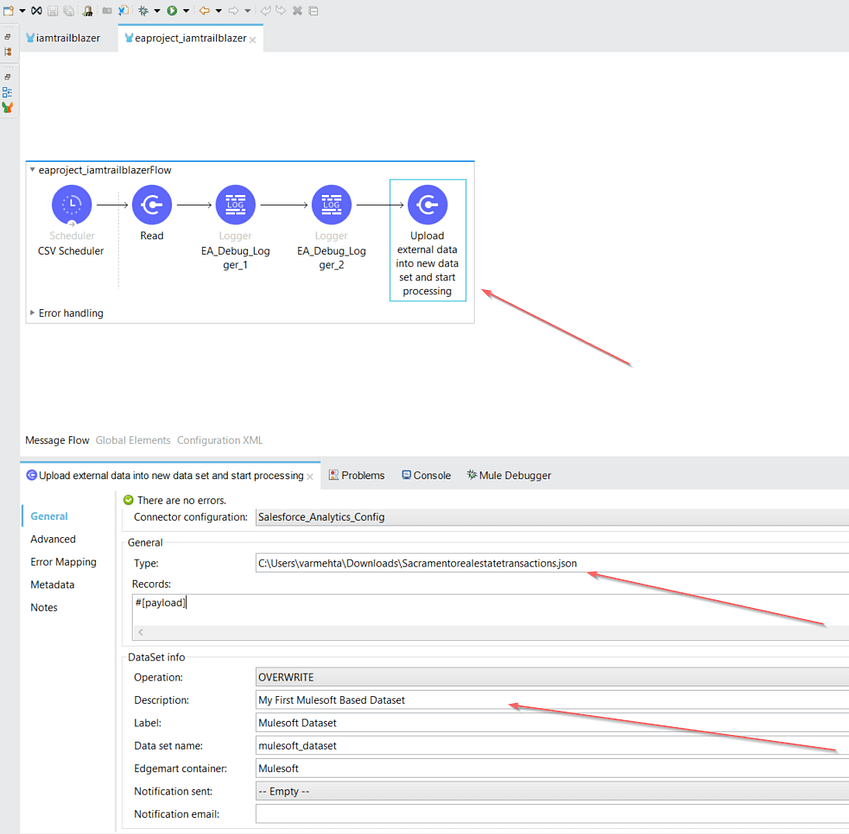849x834 pixels.
Task: Open the Debug configurations dropdown arrow
Action: point(157,11)
